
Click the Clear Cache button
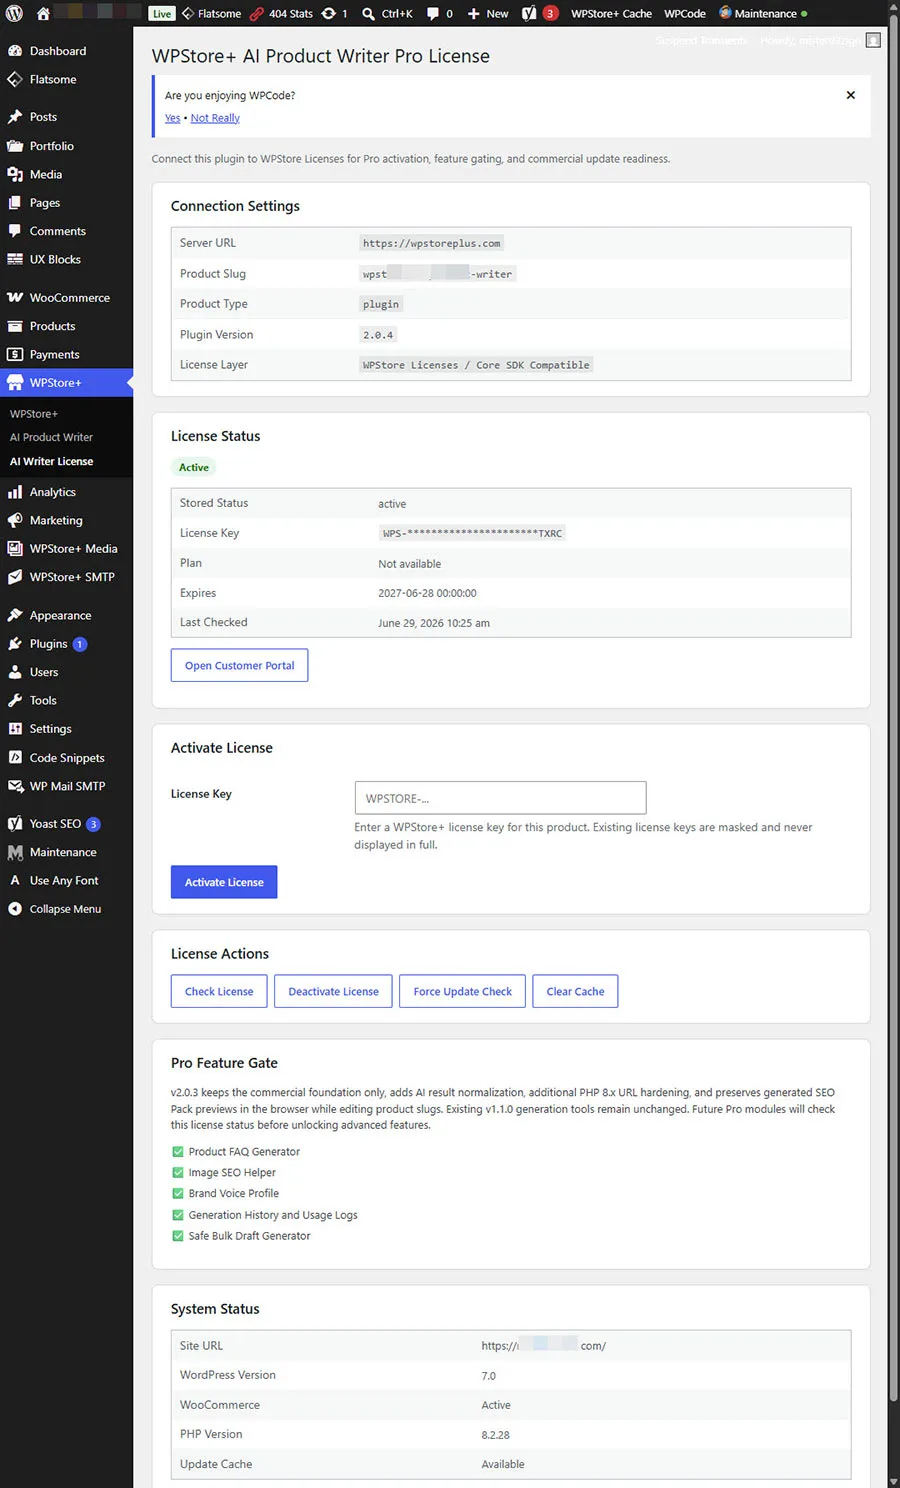[x=575, y=991]
